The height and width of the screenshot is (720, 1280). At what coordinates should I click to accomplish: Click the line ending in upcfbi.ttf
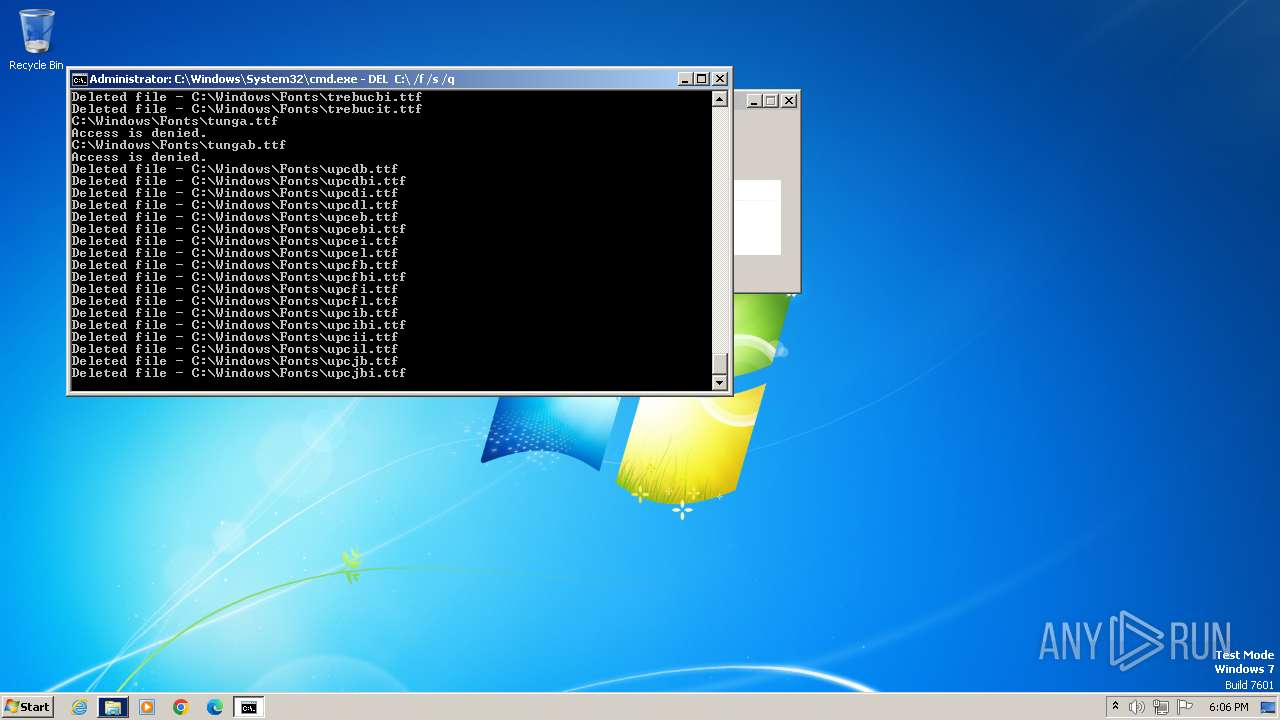click(x=239, y=277)
